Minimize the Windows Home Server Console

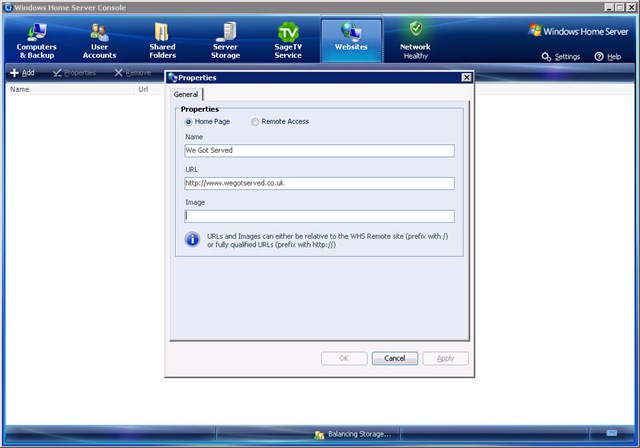(x=609, y=7)
